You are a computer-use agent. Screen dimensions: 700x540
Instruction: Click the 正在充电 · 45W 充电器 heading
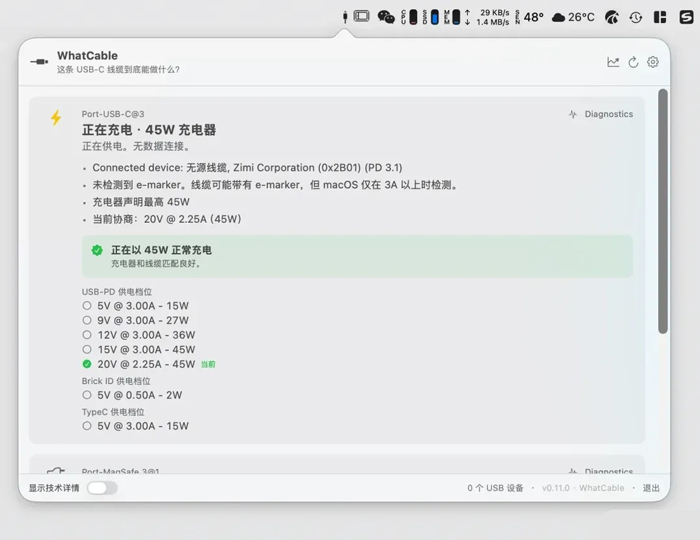pos(149,130)
